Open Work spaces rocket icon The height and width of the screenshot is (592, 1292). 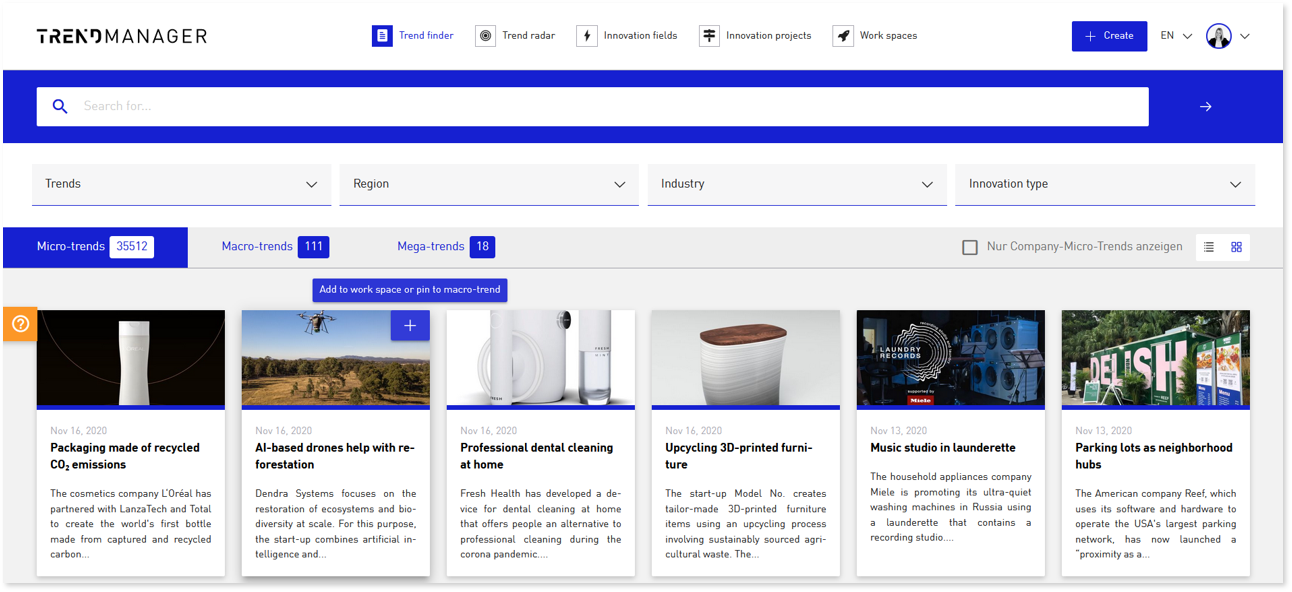(843, 36)
